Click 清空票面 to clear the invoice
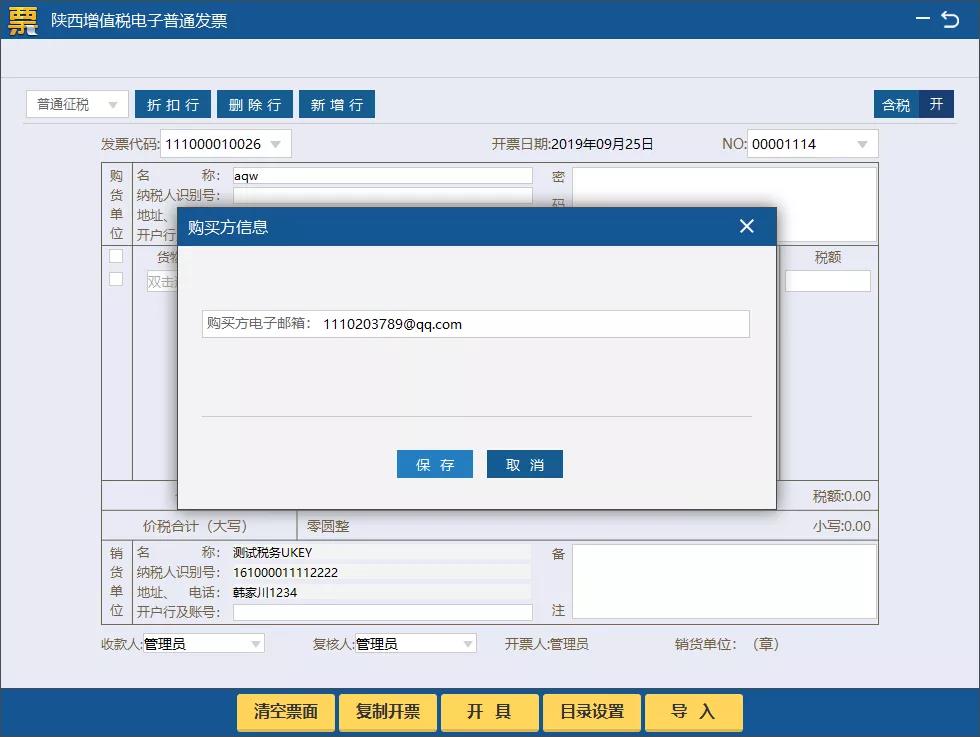The width and height of the screenshot is (980, 737). pyautogui.click(x=285, y=712)
